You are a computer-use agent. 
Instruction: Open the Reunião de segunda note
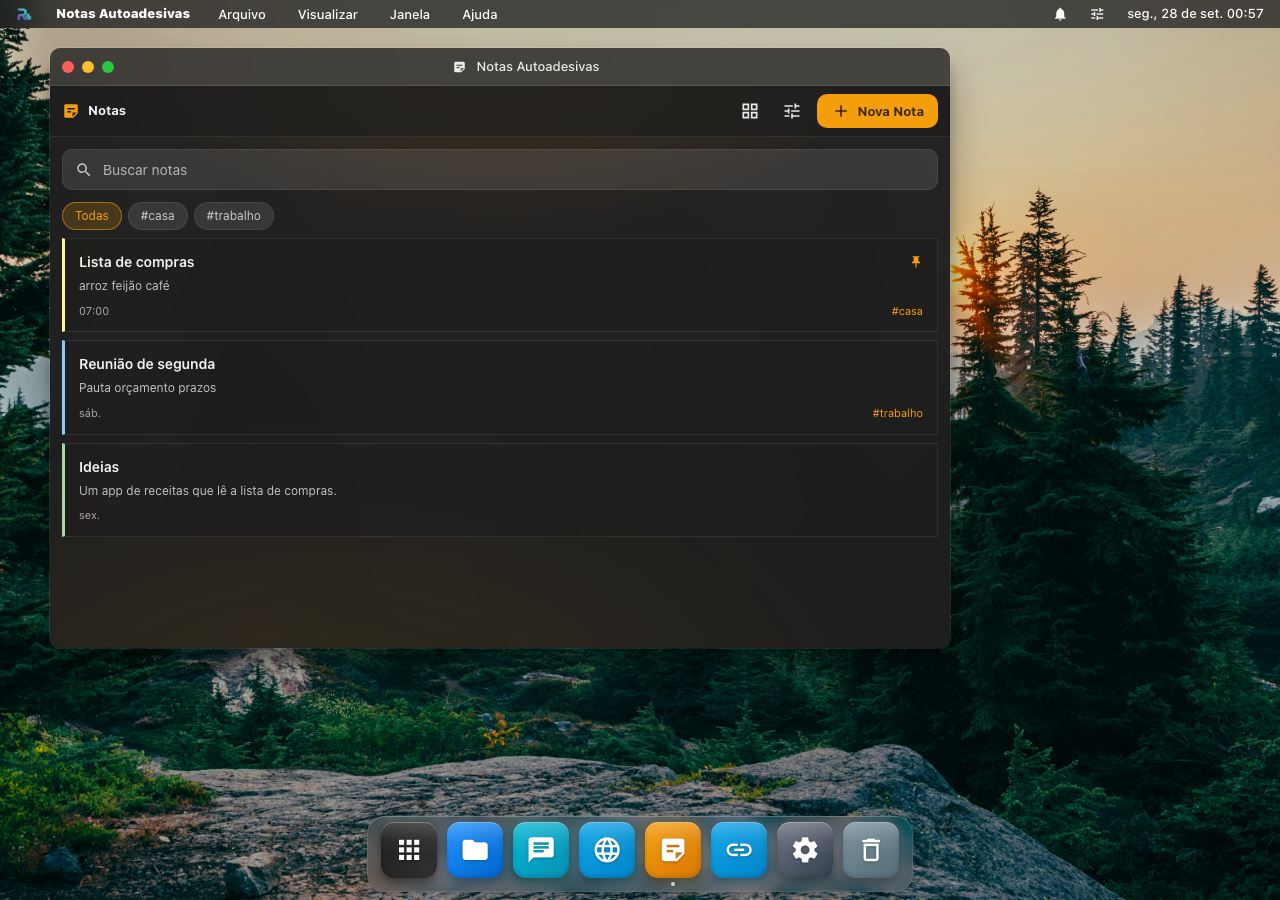(500, 388)
